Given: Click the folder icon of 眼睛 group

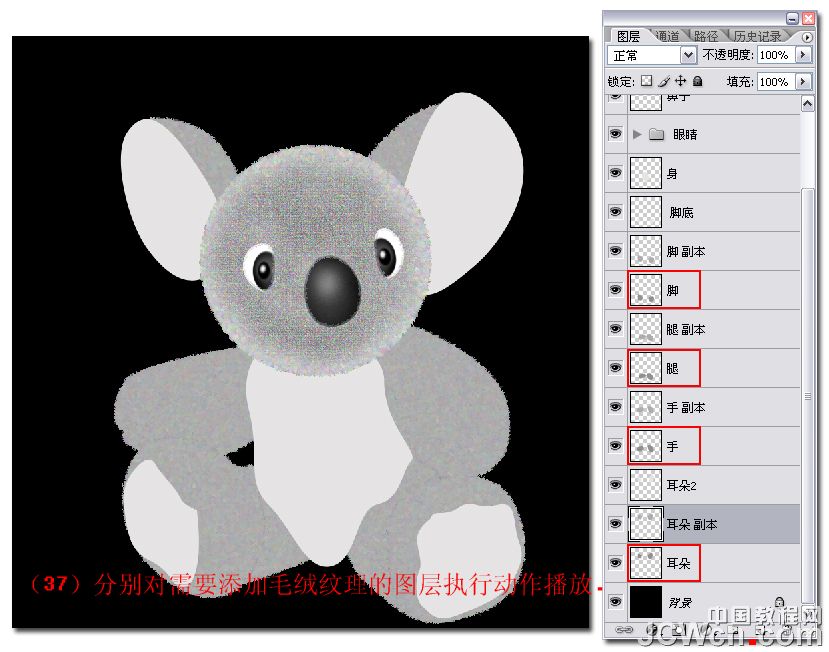Looking at the screenshot, I should point(656,134).
